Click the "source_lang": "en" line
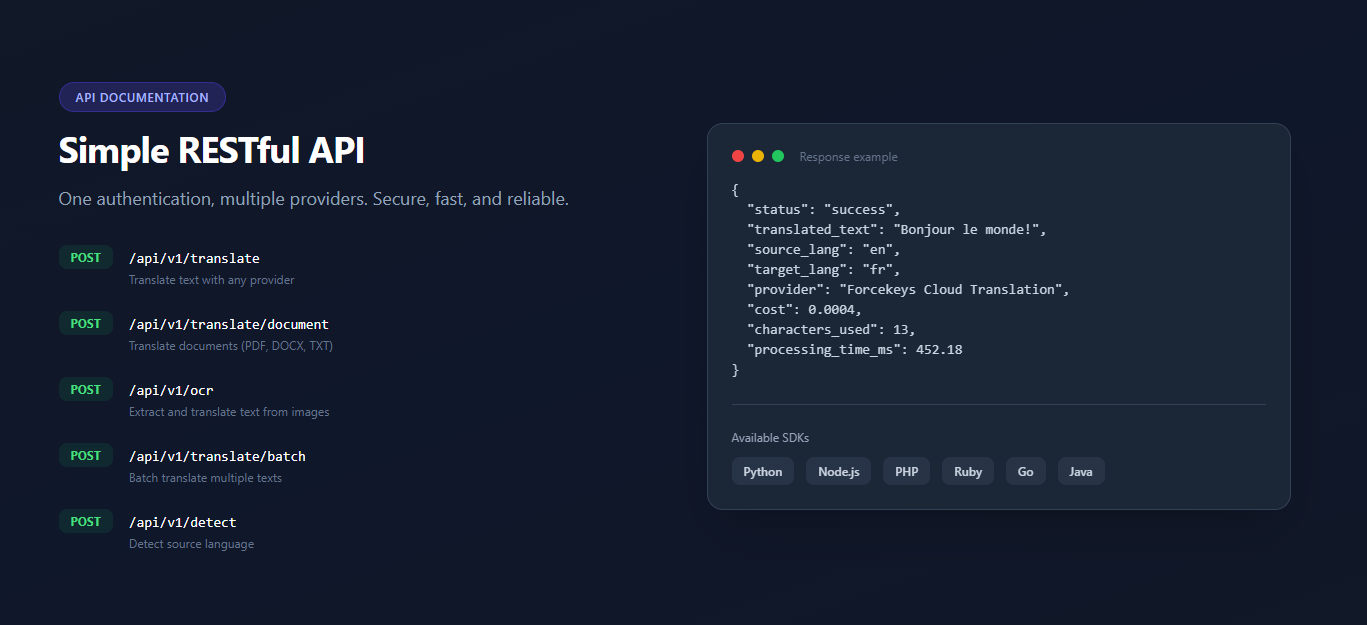Viewport: 1367px width, 625px height. coord(824,250)
